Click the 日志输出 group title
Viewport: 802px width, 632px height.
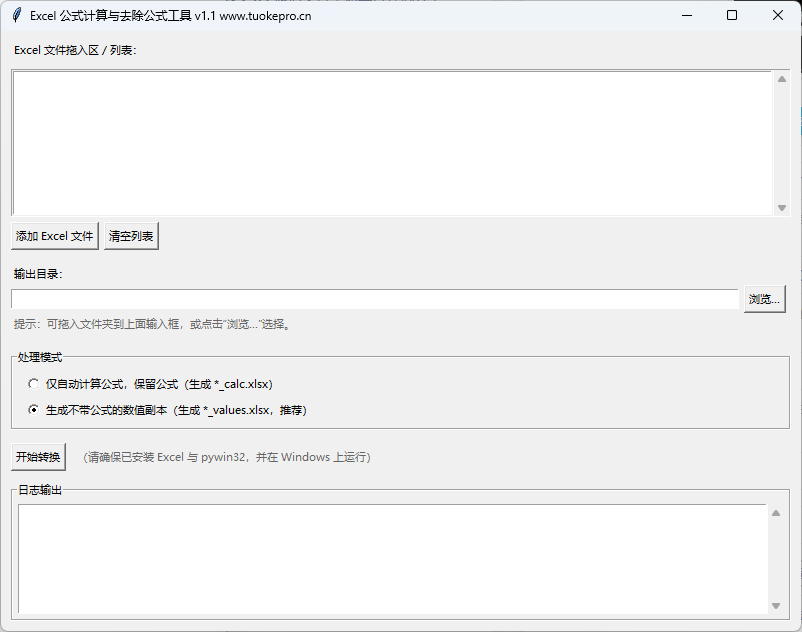(40, 490)
